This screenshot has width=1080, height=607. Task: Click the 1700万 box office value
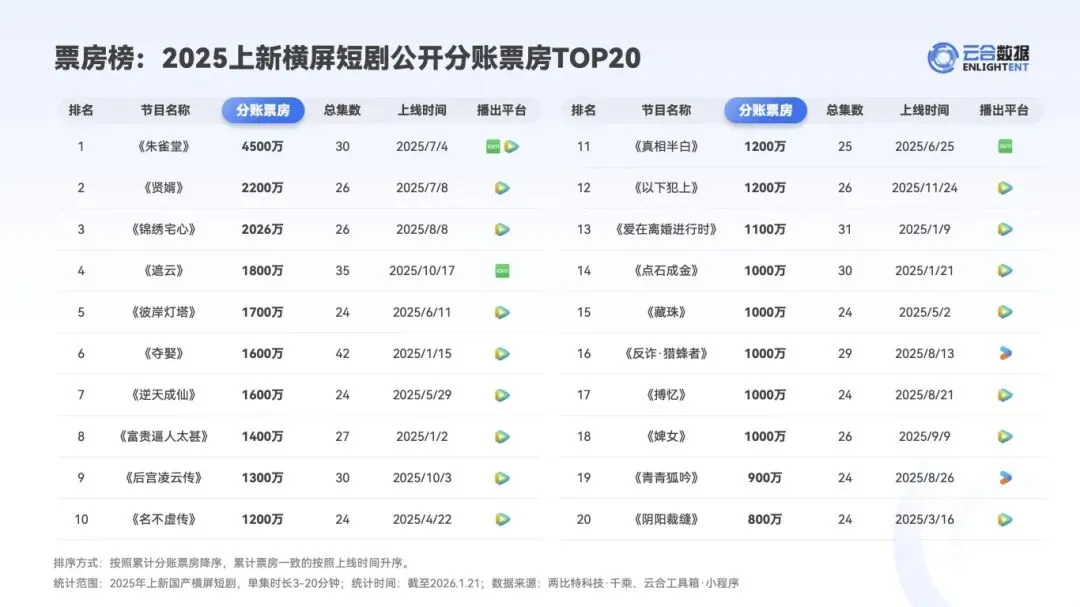(x=262, y=312)
